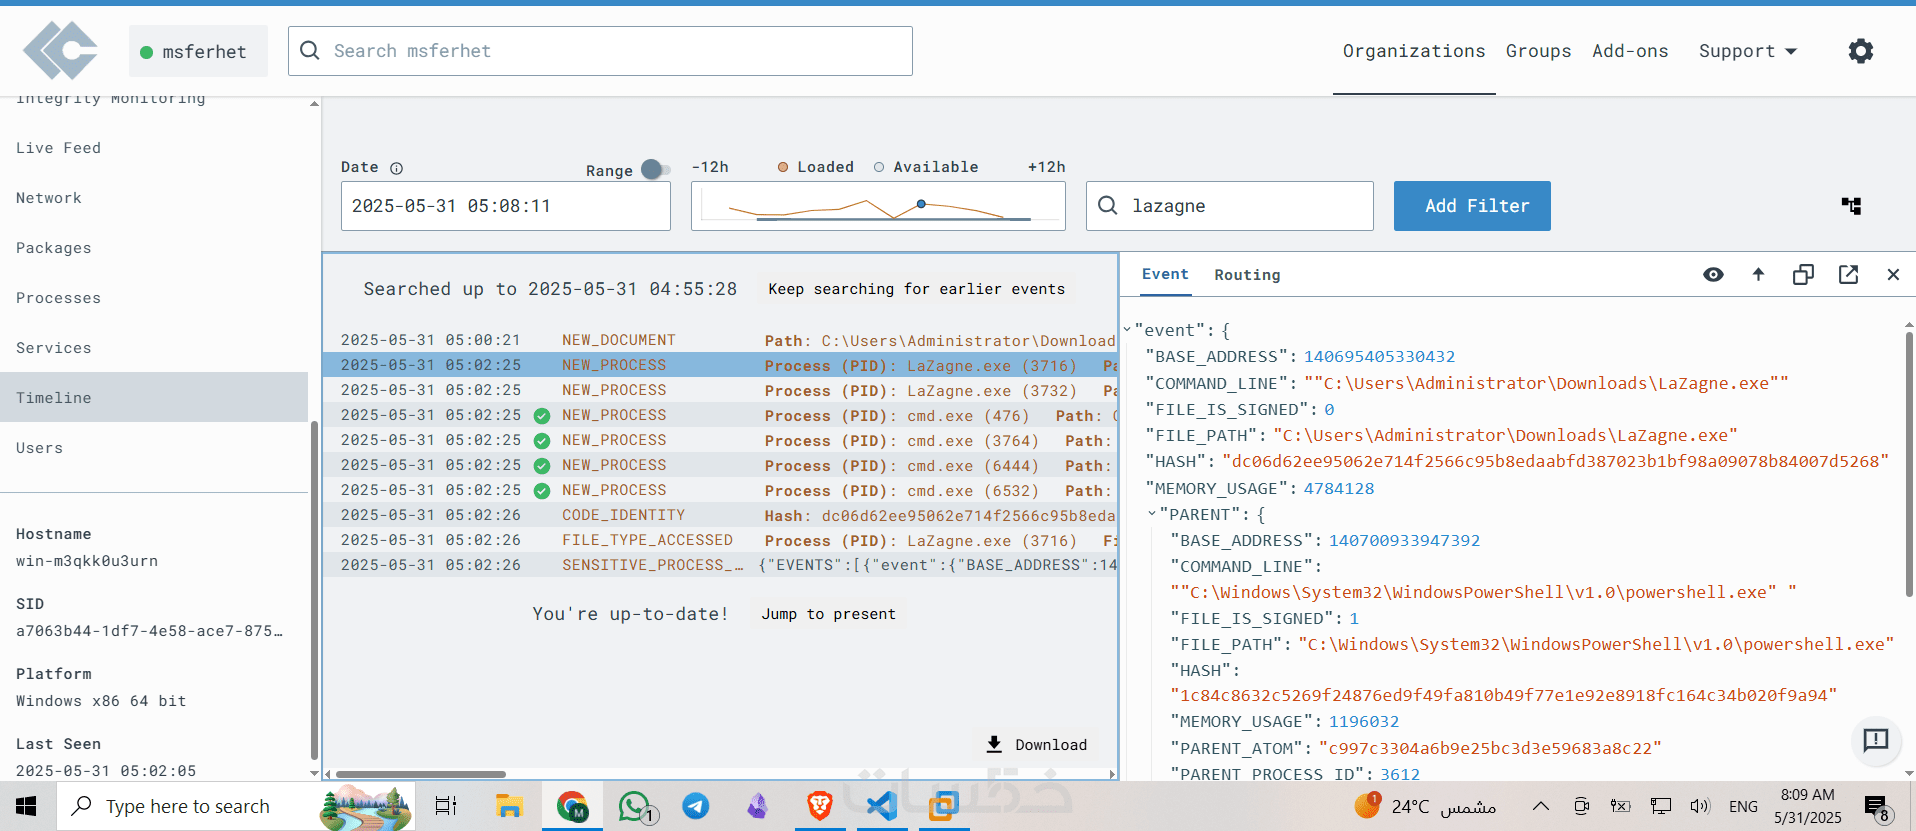Open the Groups menu
This screenshot has height=831, width=1916.
(1538, 51)
